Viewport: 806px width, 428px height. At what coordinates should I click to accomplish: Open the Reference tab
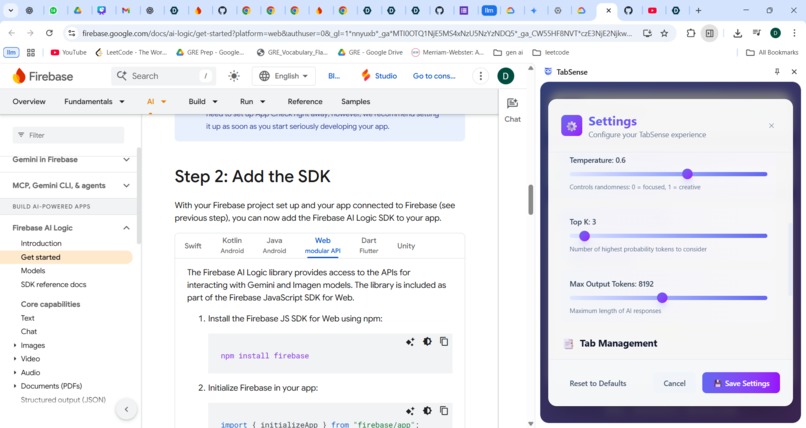coord(305,101)
